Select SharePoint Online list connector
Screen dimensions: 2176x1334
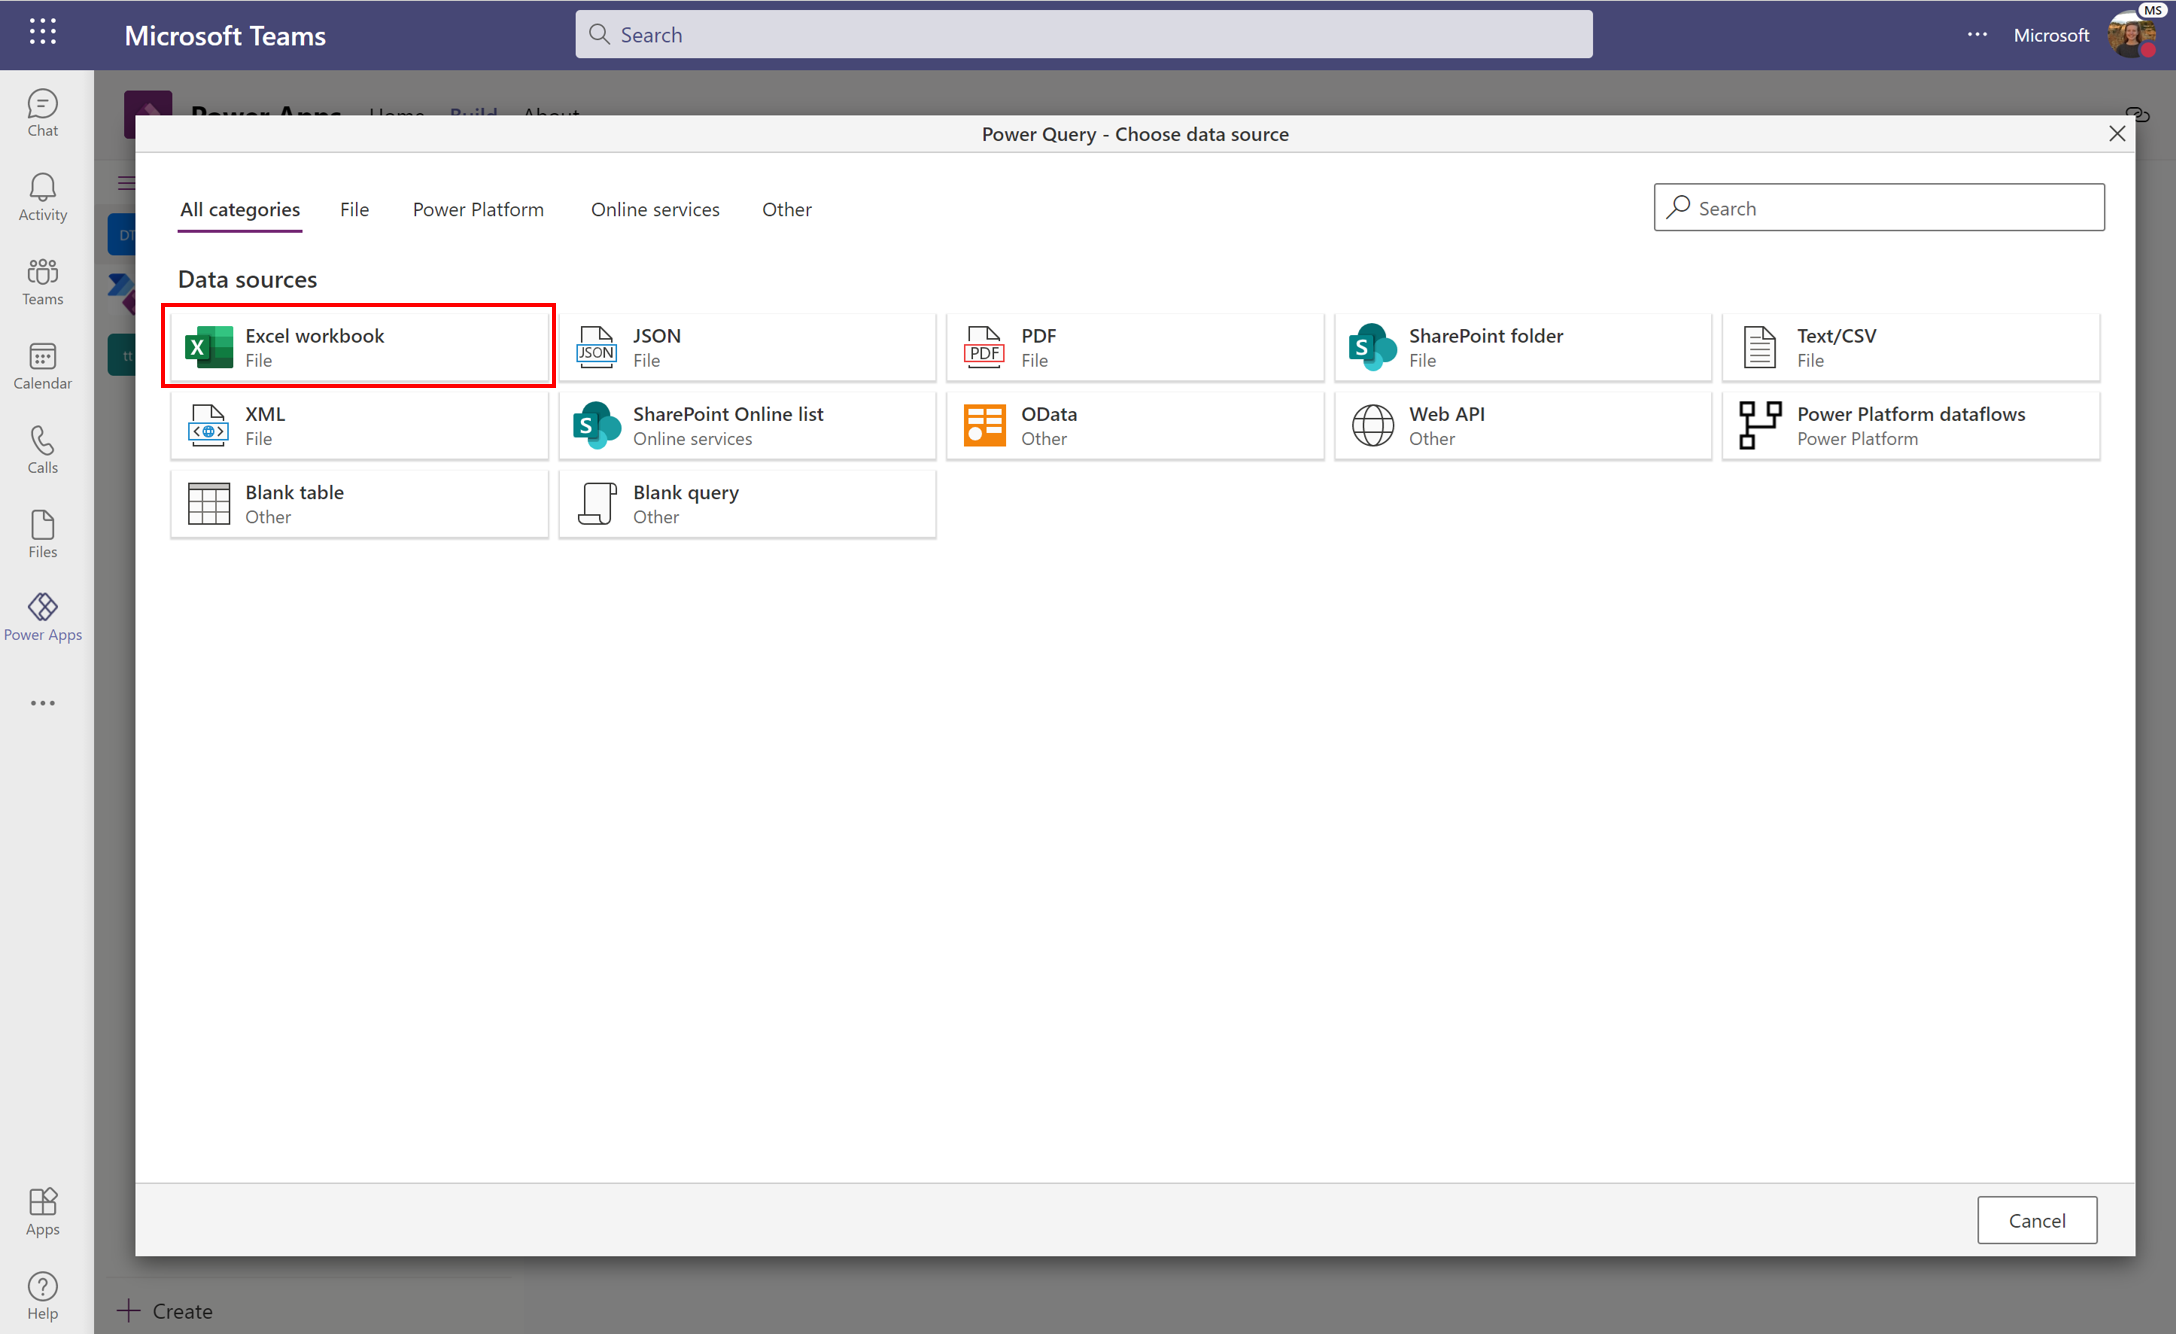tap(748, 423)
